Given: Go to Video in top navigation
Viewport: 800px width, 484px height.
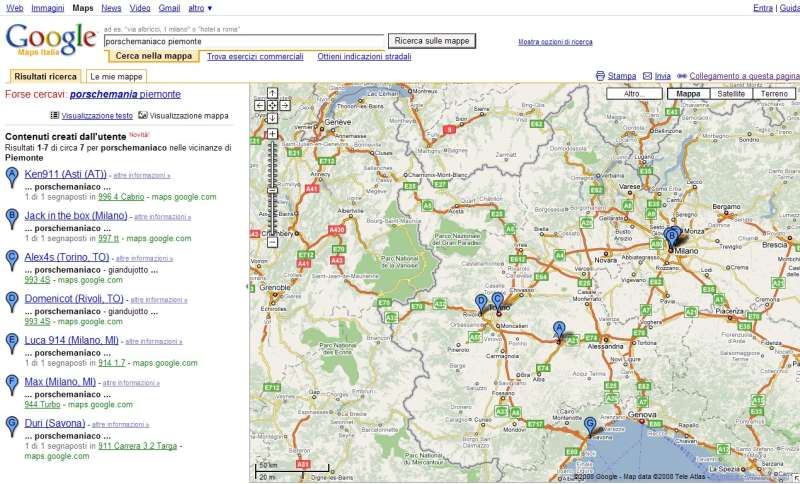Looking at the screenshot, I should [140, 8].
